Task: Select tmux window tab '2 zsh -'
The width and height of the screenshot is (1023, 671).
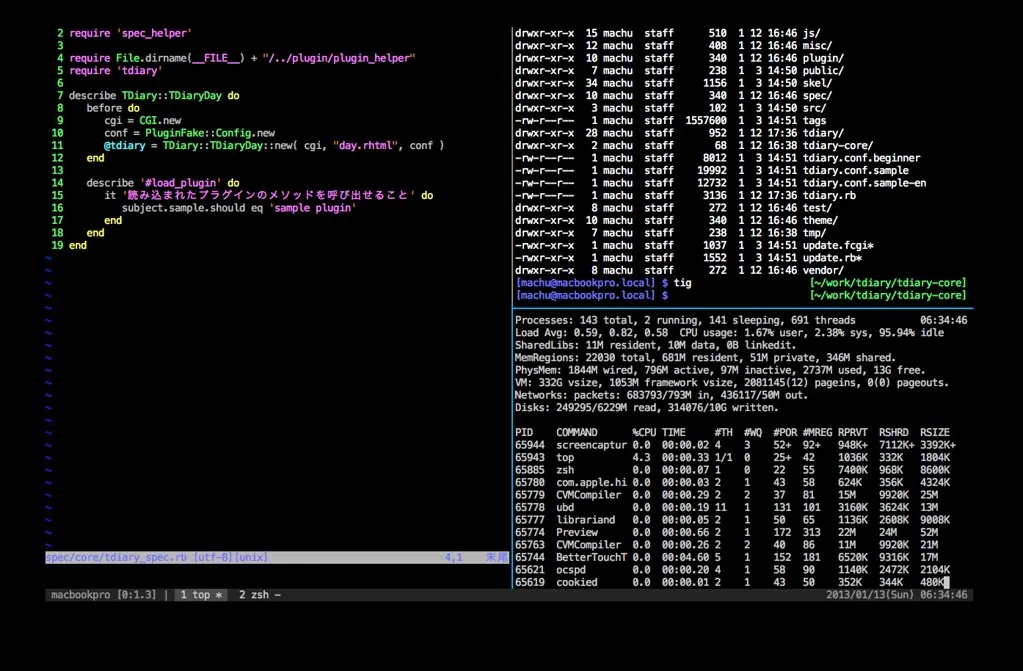Action: pos(259,595)
